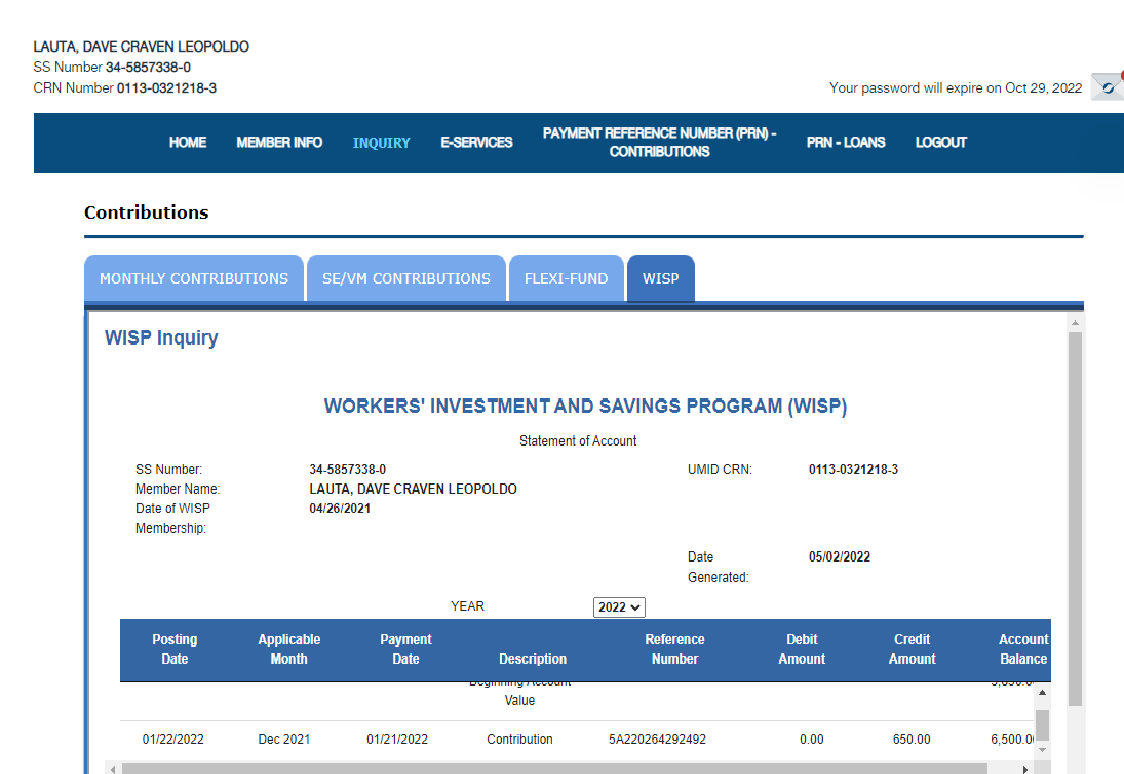The image size is (1124, 774).
Task: Expand the E-SERVICES menu
Action: point(476,143)
